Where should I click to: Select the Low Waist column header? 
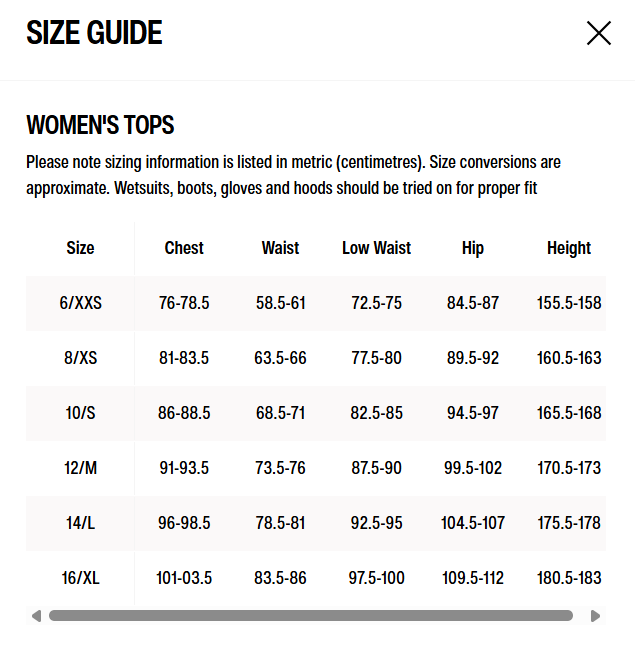click(x=376, y=248)
